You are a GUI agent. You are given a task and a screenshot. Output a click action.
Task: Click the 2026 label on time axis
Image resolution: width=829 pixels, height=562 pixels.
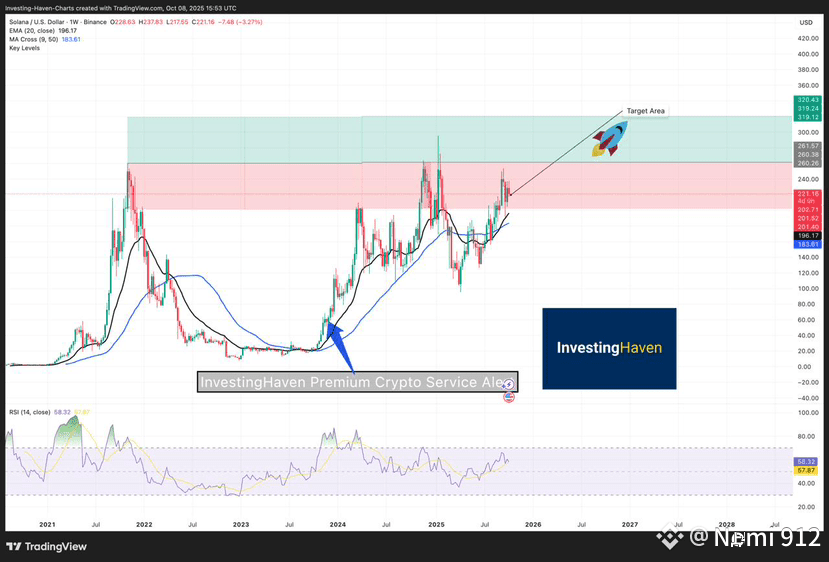click(533, 524)
